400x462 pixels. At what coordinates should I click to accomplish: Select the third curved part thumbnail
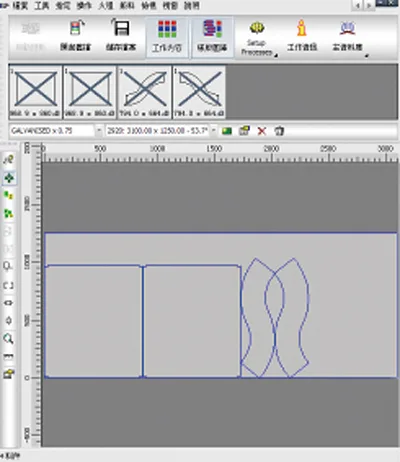point(145,92)
